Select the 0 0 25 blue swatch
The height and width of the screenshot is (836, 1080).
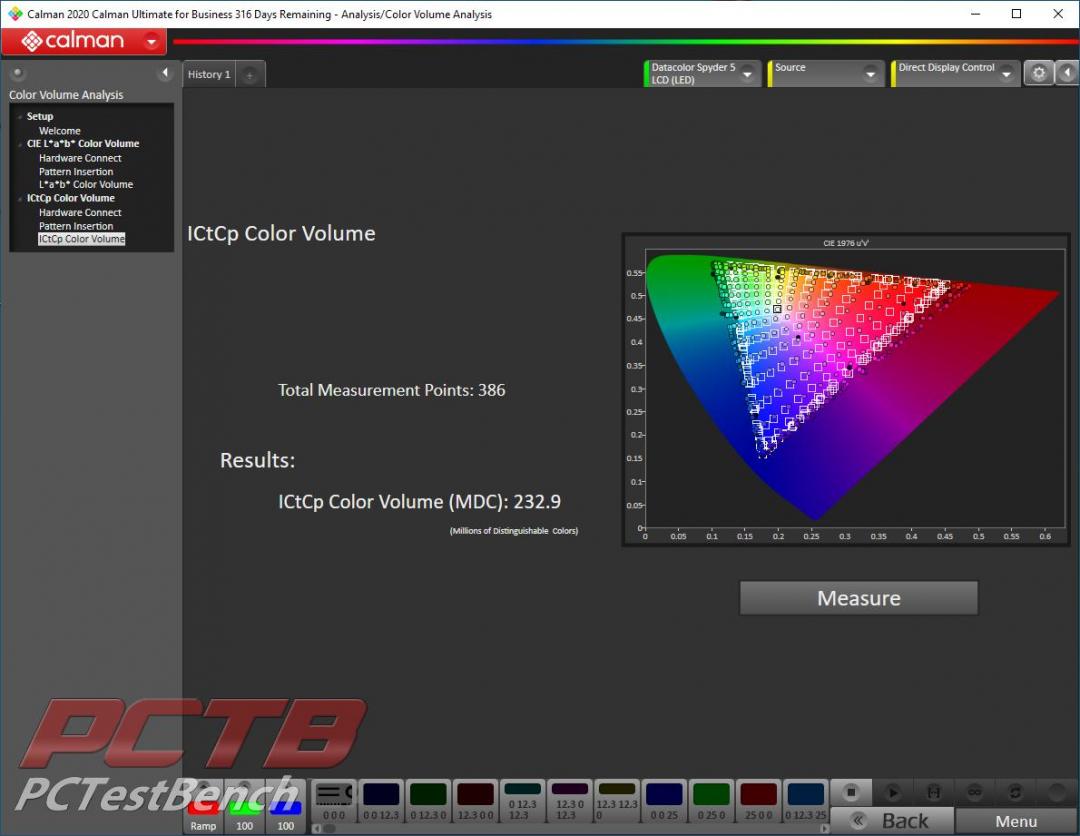pyautogui.click(x=664, y=801)
